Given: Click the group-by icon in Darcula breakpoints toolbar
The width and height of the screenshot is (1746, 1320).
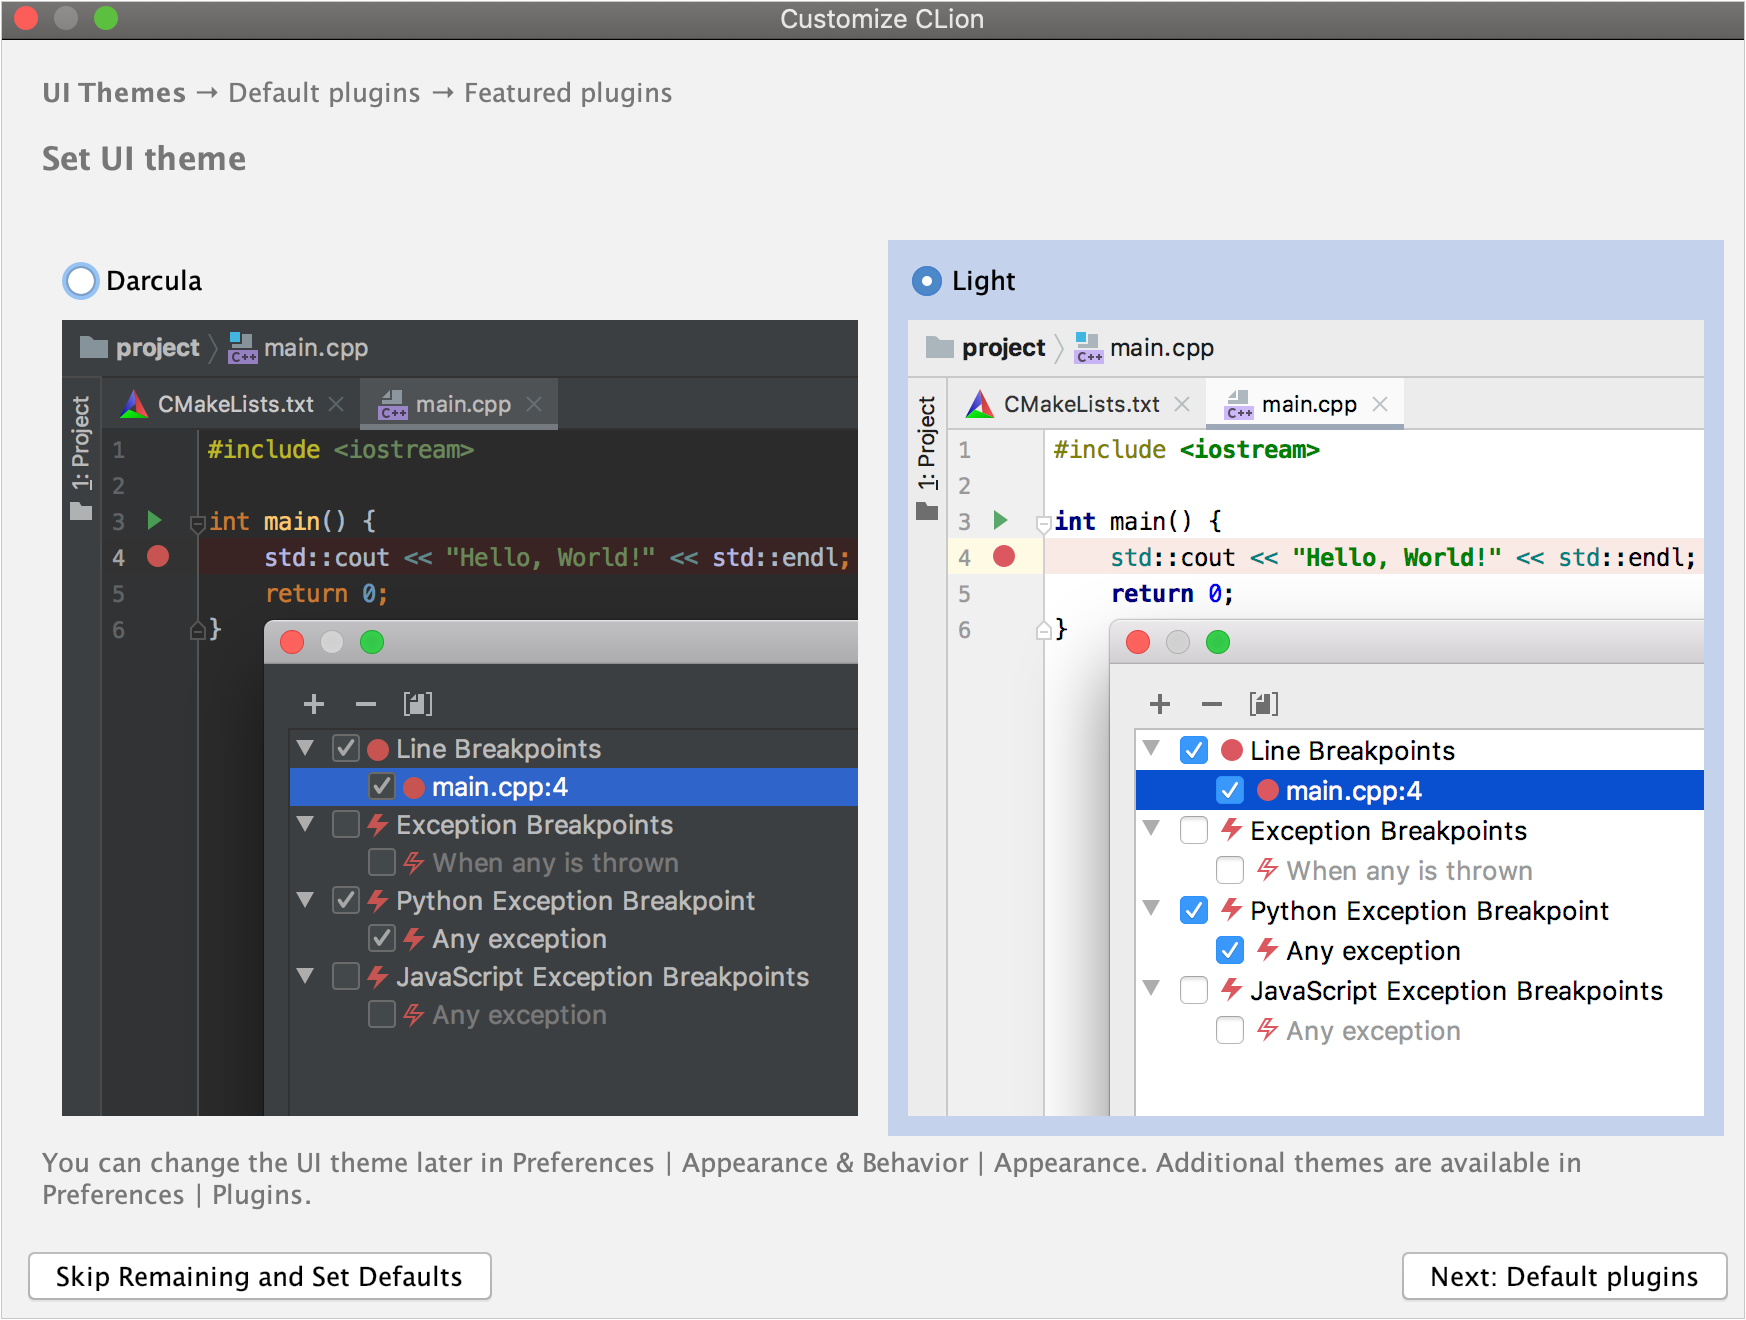Looking at the screenshot, I should (x=417, y=704).
